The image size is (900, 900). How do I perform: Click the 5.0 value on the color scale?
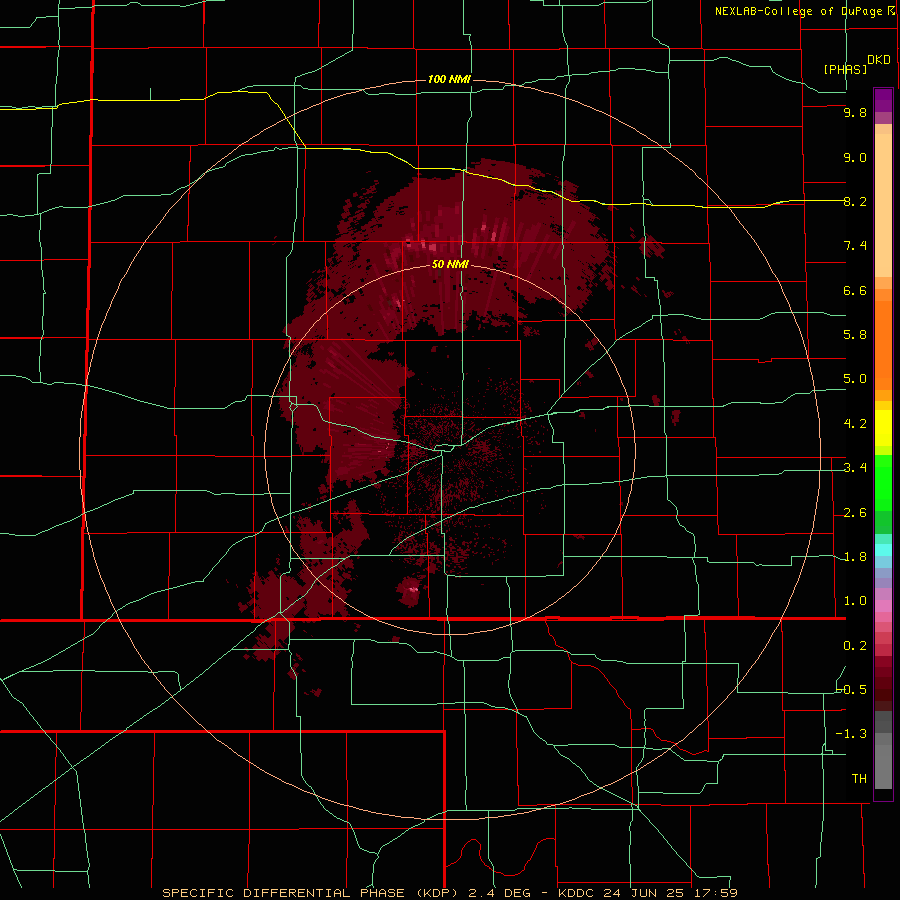(x=855, y=379)
